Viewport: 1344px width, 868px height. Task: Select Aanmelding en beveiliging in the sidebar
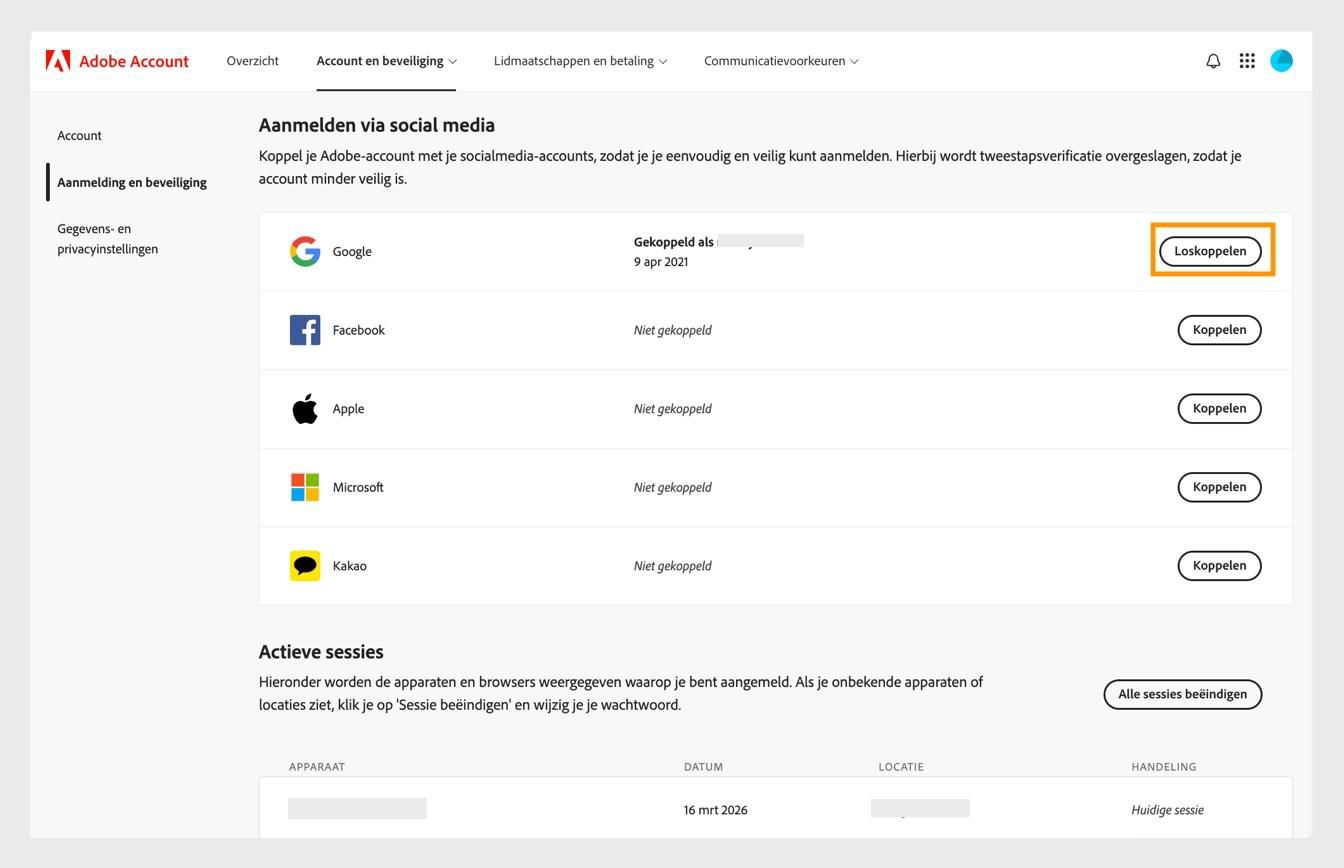pyautogui.click(x=131, y=182)
